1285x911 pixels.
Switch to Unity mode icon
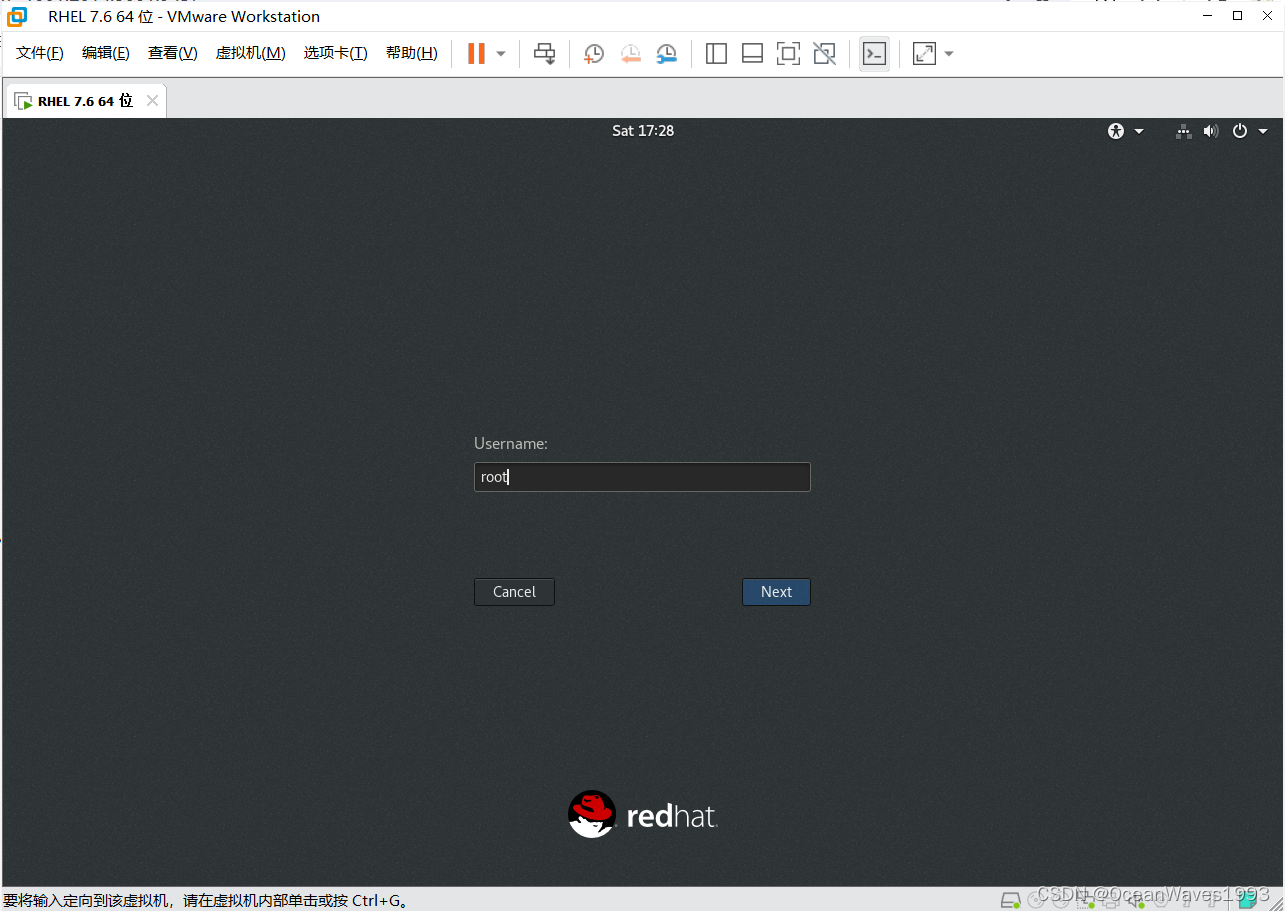click(x=824, y=54)
